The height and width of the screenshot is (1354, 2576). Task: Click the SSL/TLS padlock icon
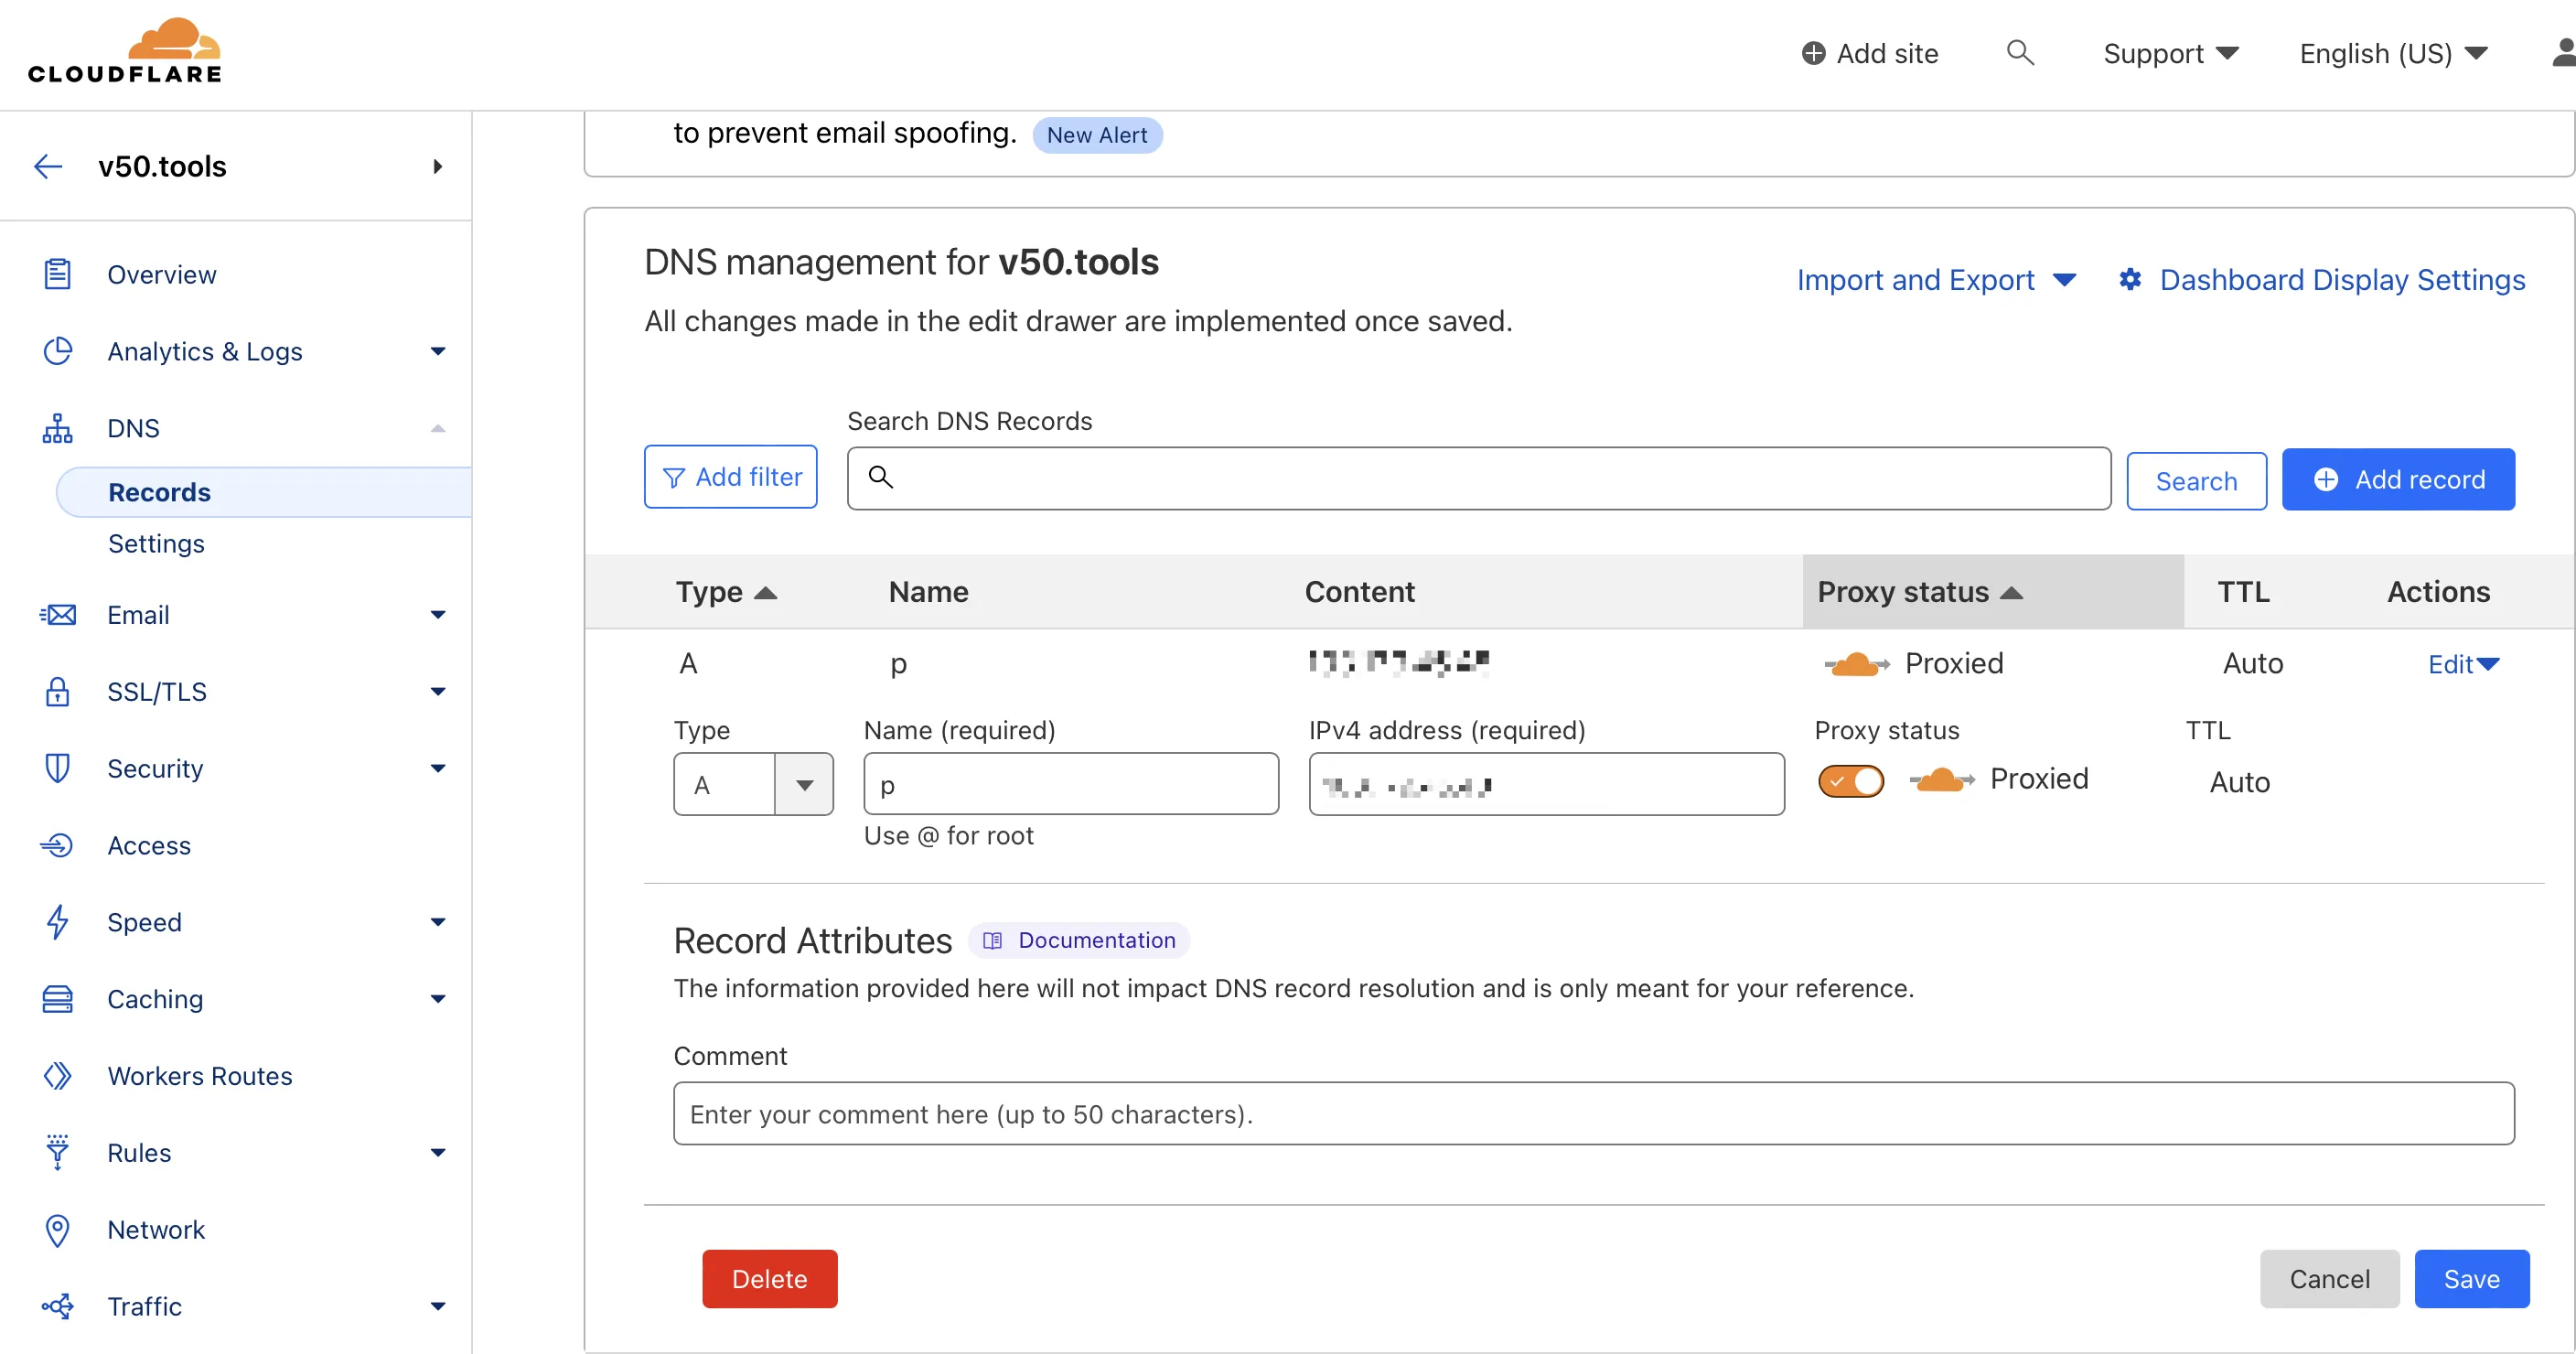point(57,692)
